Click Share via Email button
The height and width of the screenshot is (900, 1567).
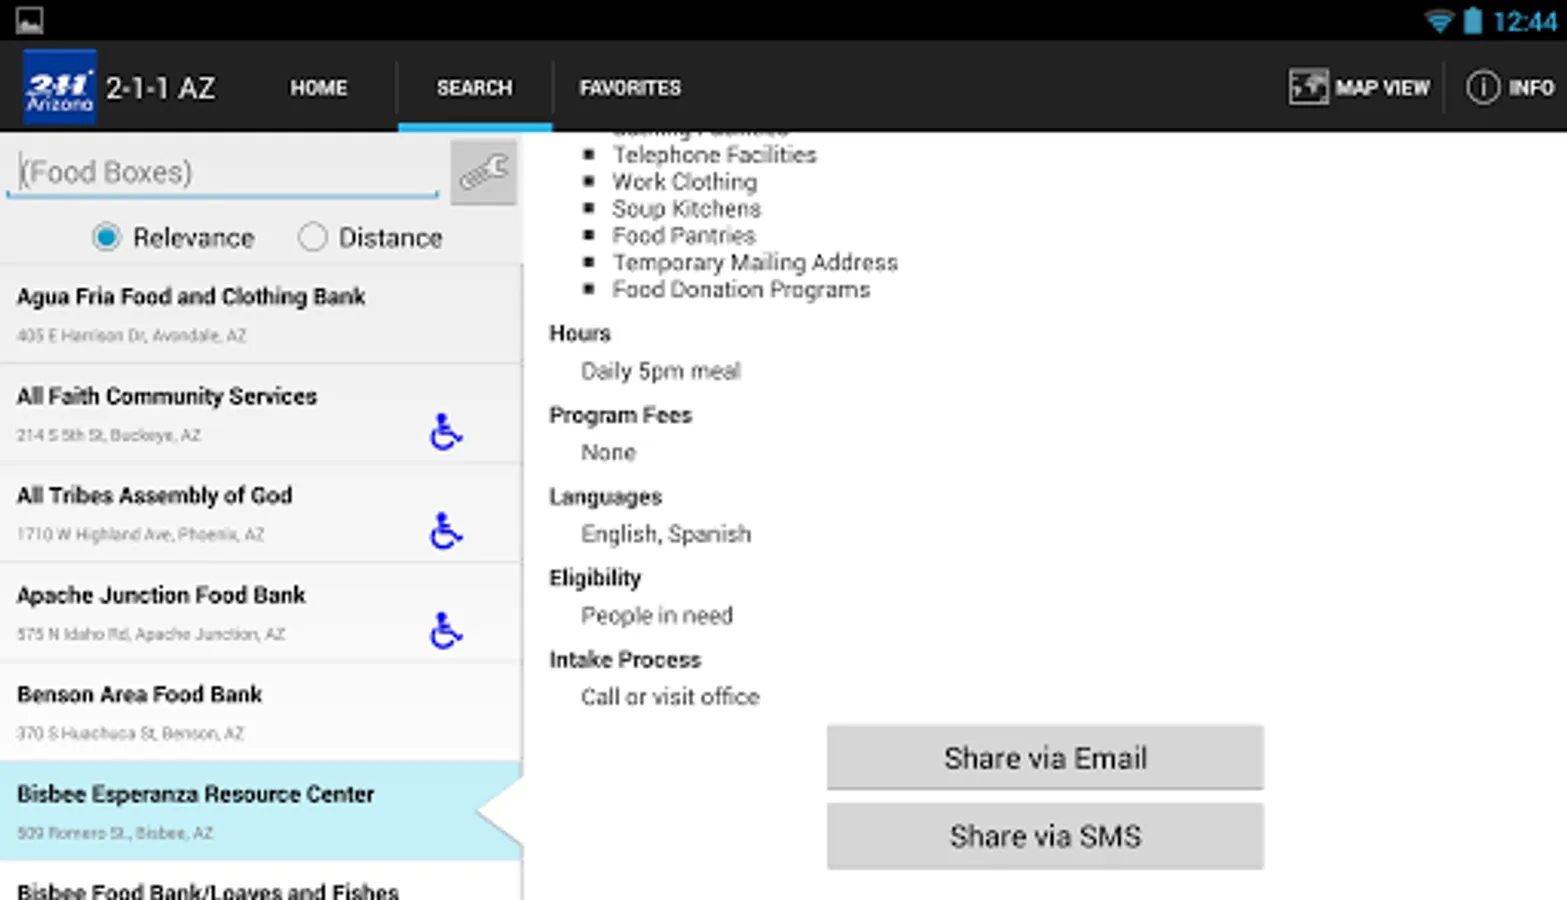pos(1045,758)
